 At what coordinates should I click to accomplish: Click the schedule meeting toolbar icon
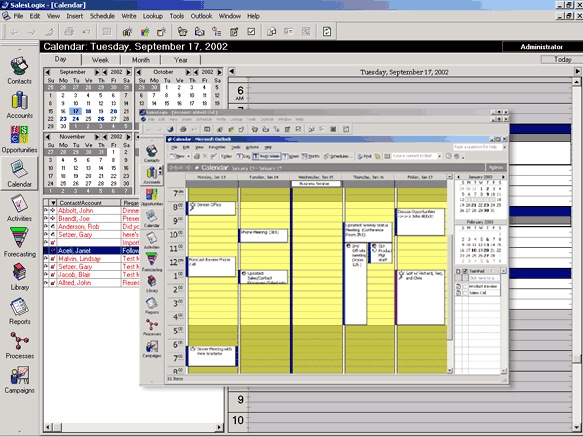(x=200, y=32)
